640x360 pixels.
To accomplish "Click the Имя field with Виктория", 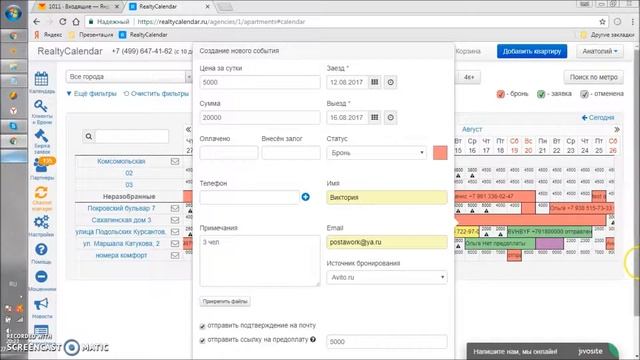I will (387, 197).
